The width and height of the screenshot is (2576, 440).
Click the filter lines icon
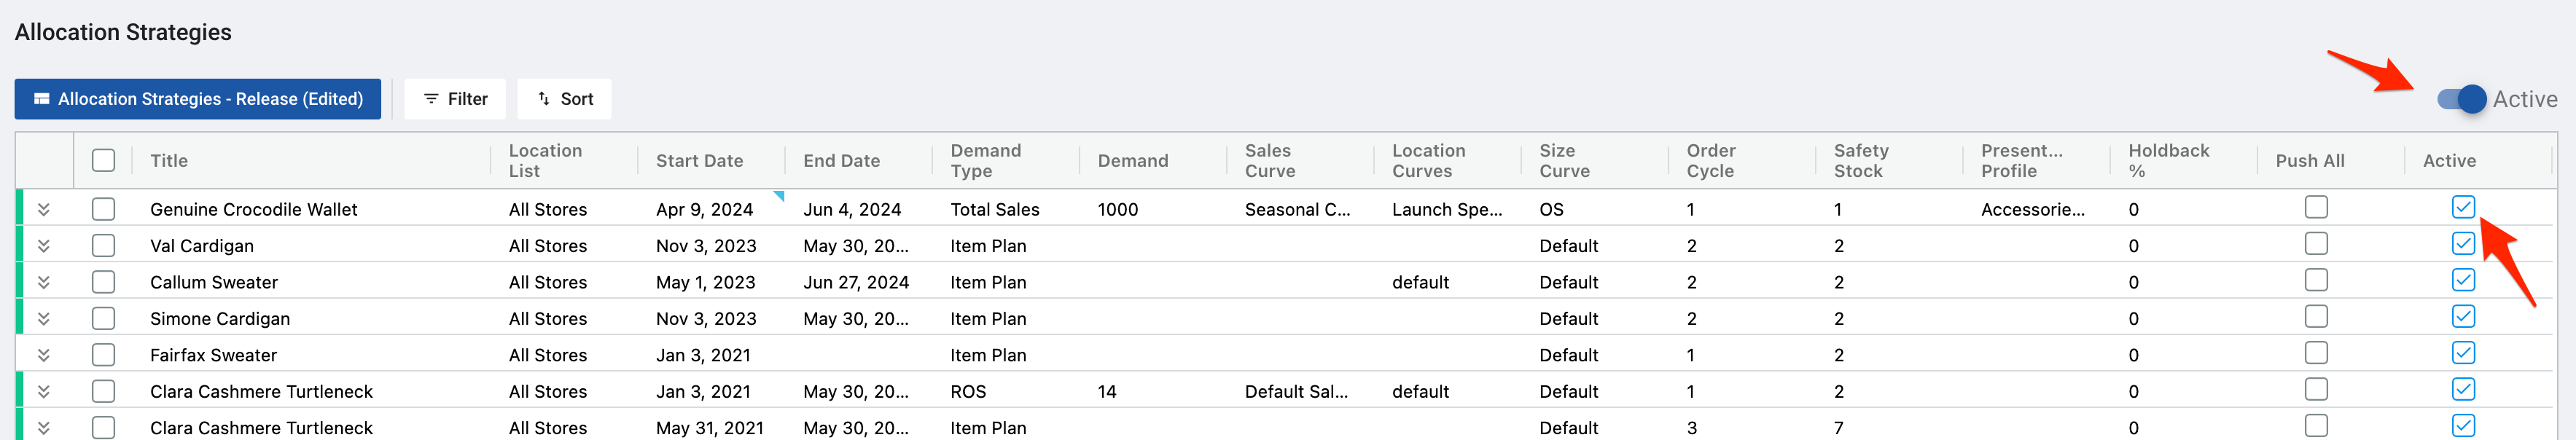[431, 99]
